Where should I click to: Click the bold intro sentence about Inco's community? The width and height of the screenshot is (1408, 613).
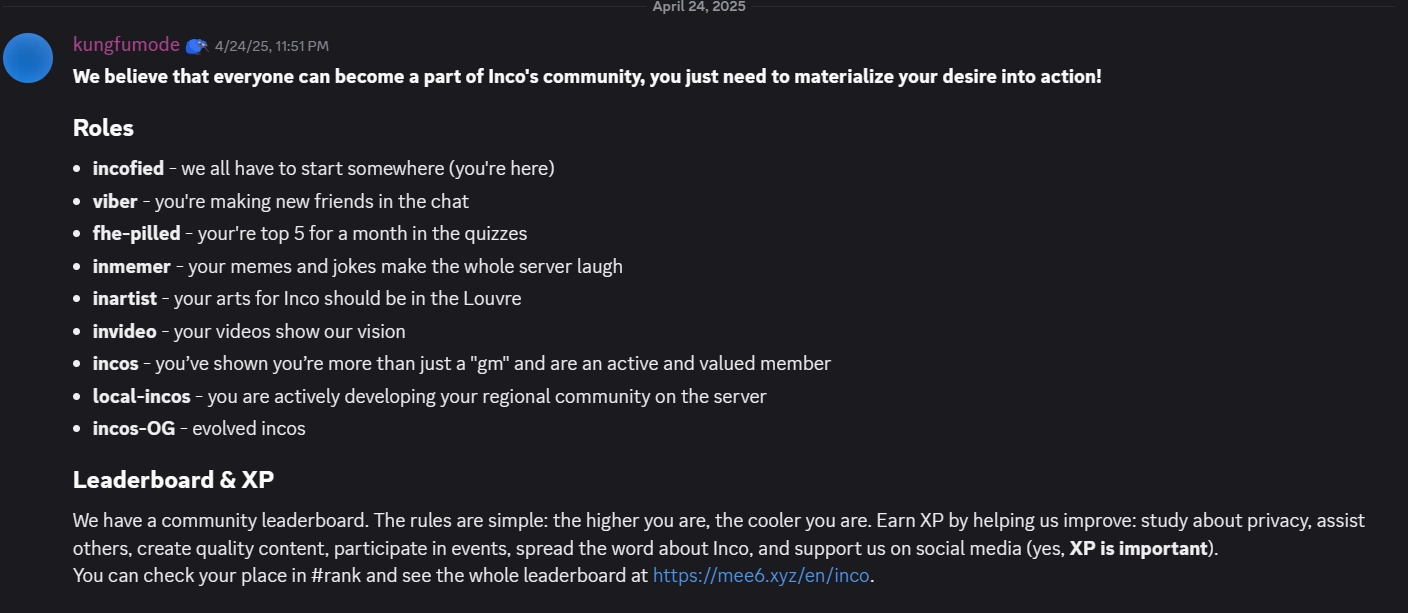587,77
